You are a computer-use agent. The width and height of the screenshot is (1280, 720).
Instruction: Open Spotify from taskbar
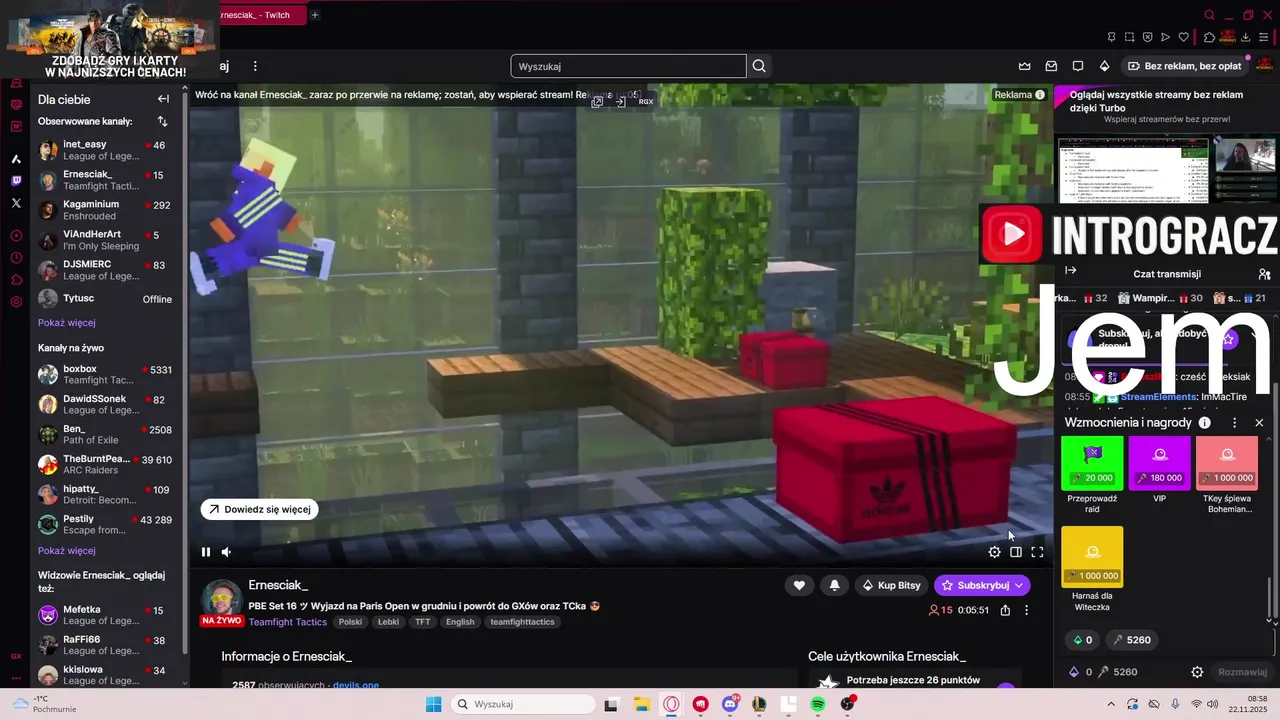click(x=818, y=704)
